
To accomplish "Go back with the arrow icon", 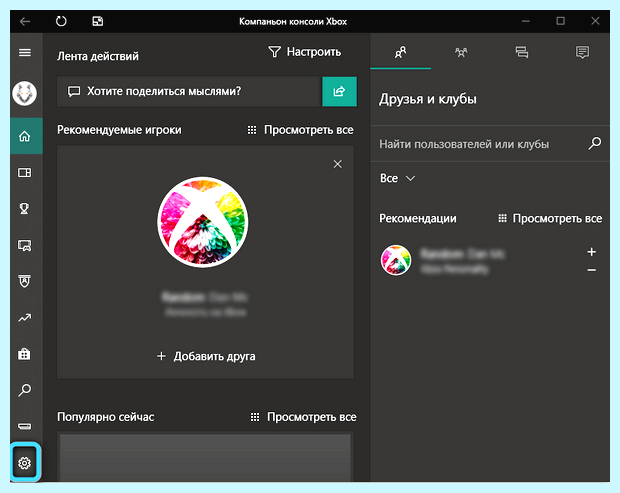I will click(25, 21).
